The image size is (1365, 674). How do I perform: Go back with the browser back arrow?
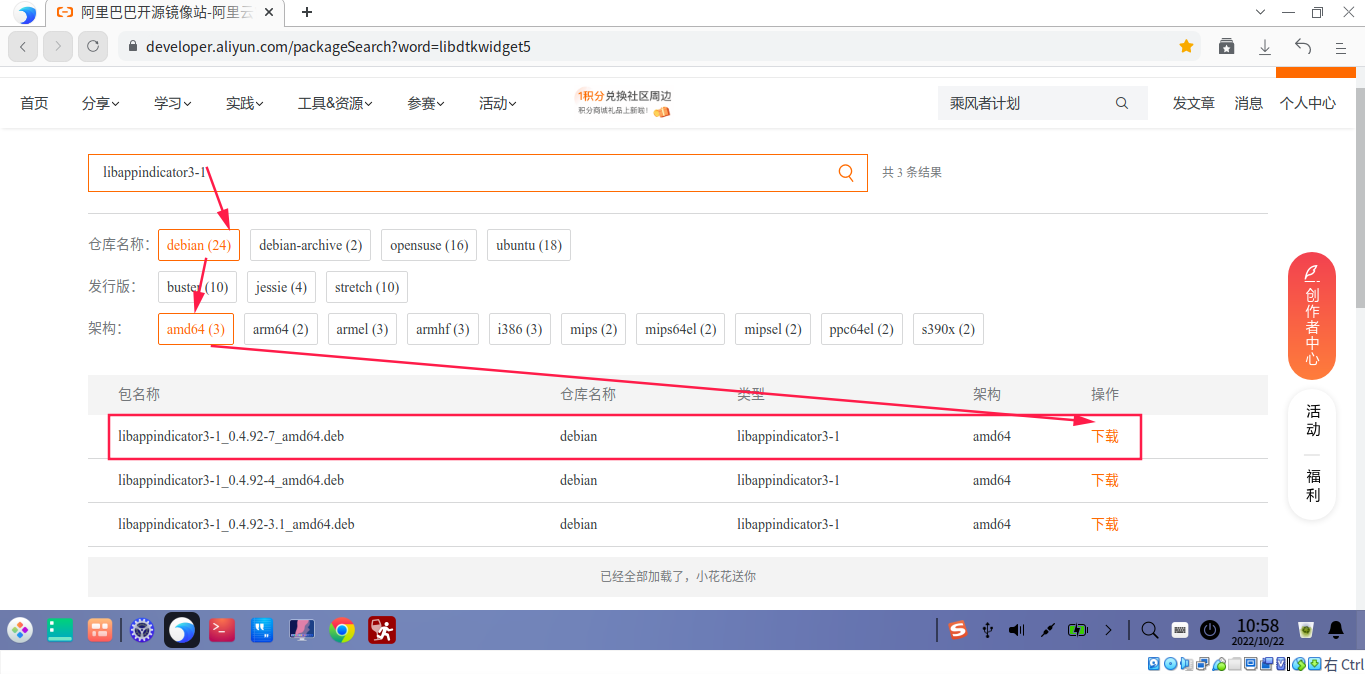[x=23, y=46]
